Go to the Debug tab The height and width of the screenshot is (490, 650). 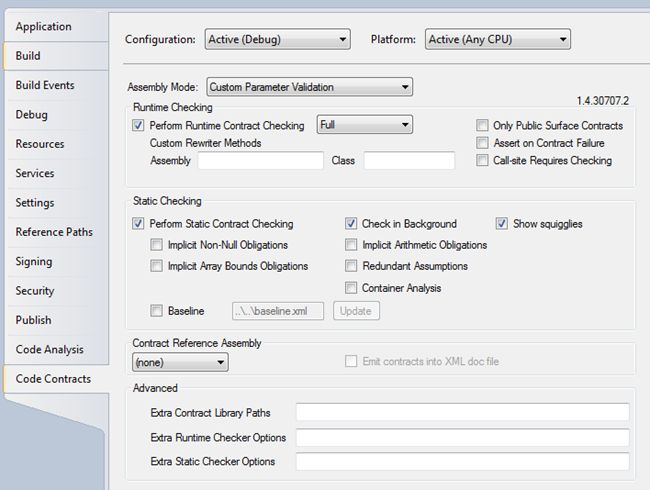click(x=56, y=114)
